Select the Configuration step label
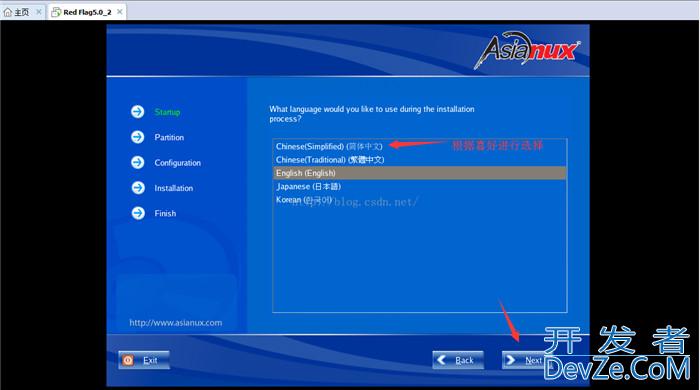The width and height of the screenshot is (700, 390). click(178, 163)
